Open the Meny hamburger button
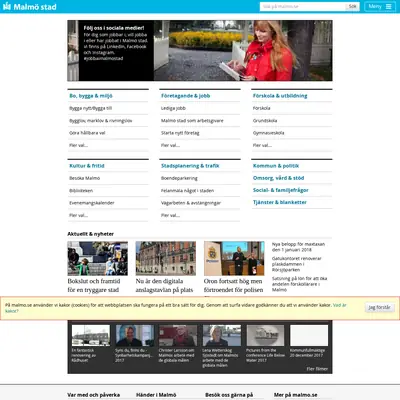Viewport: 400px width, 400px height. pyautogui.click(x=380, y=6)
